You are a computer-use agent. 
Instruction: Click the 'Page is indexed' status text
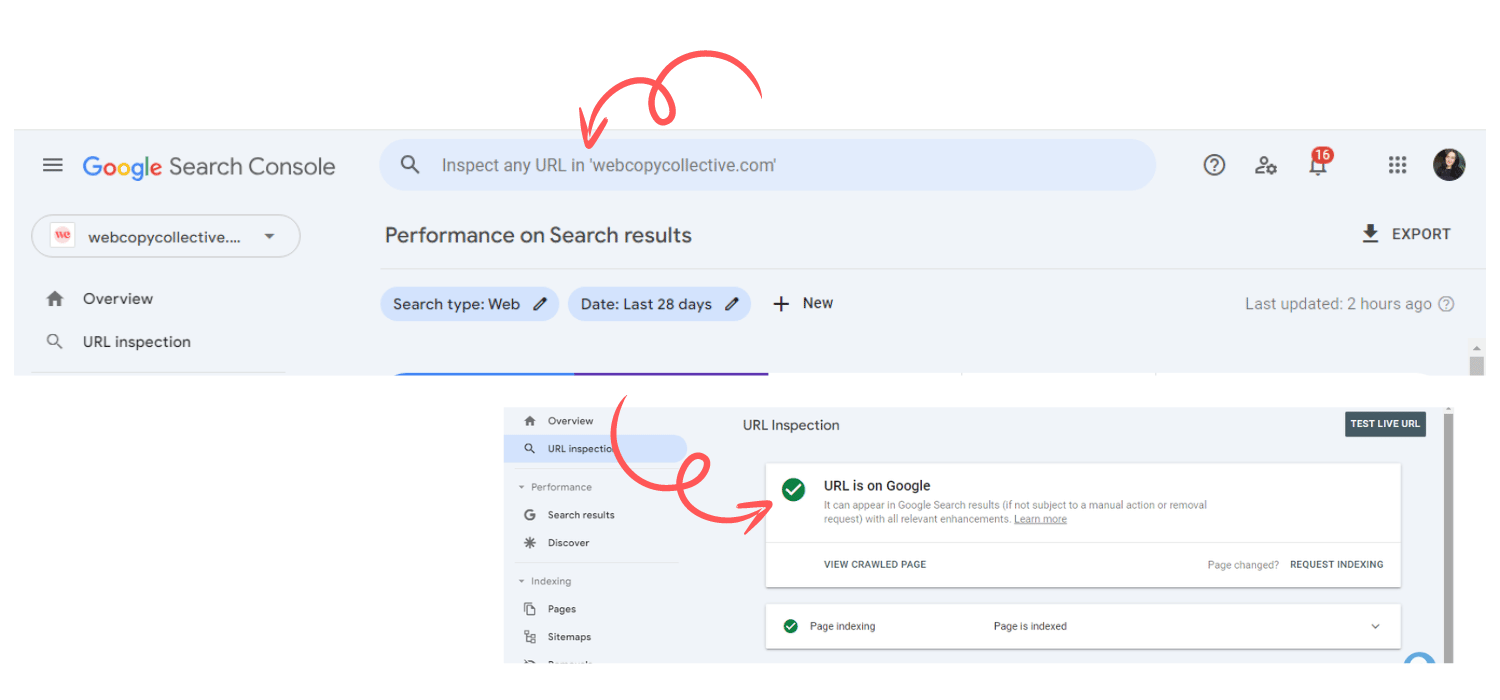pos(1030,626)
